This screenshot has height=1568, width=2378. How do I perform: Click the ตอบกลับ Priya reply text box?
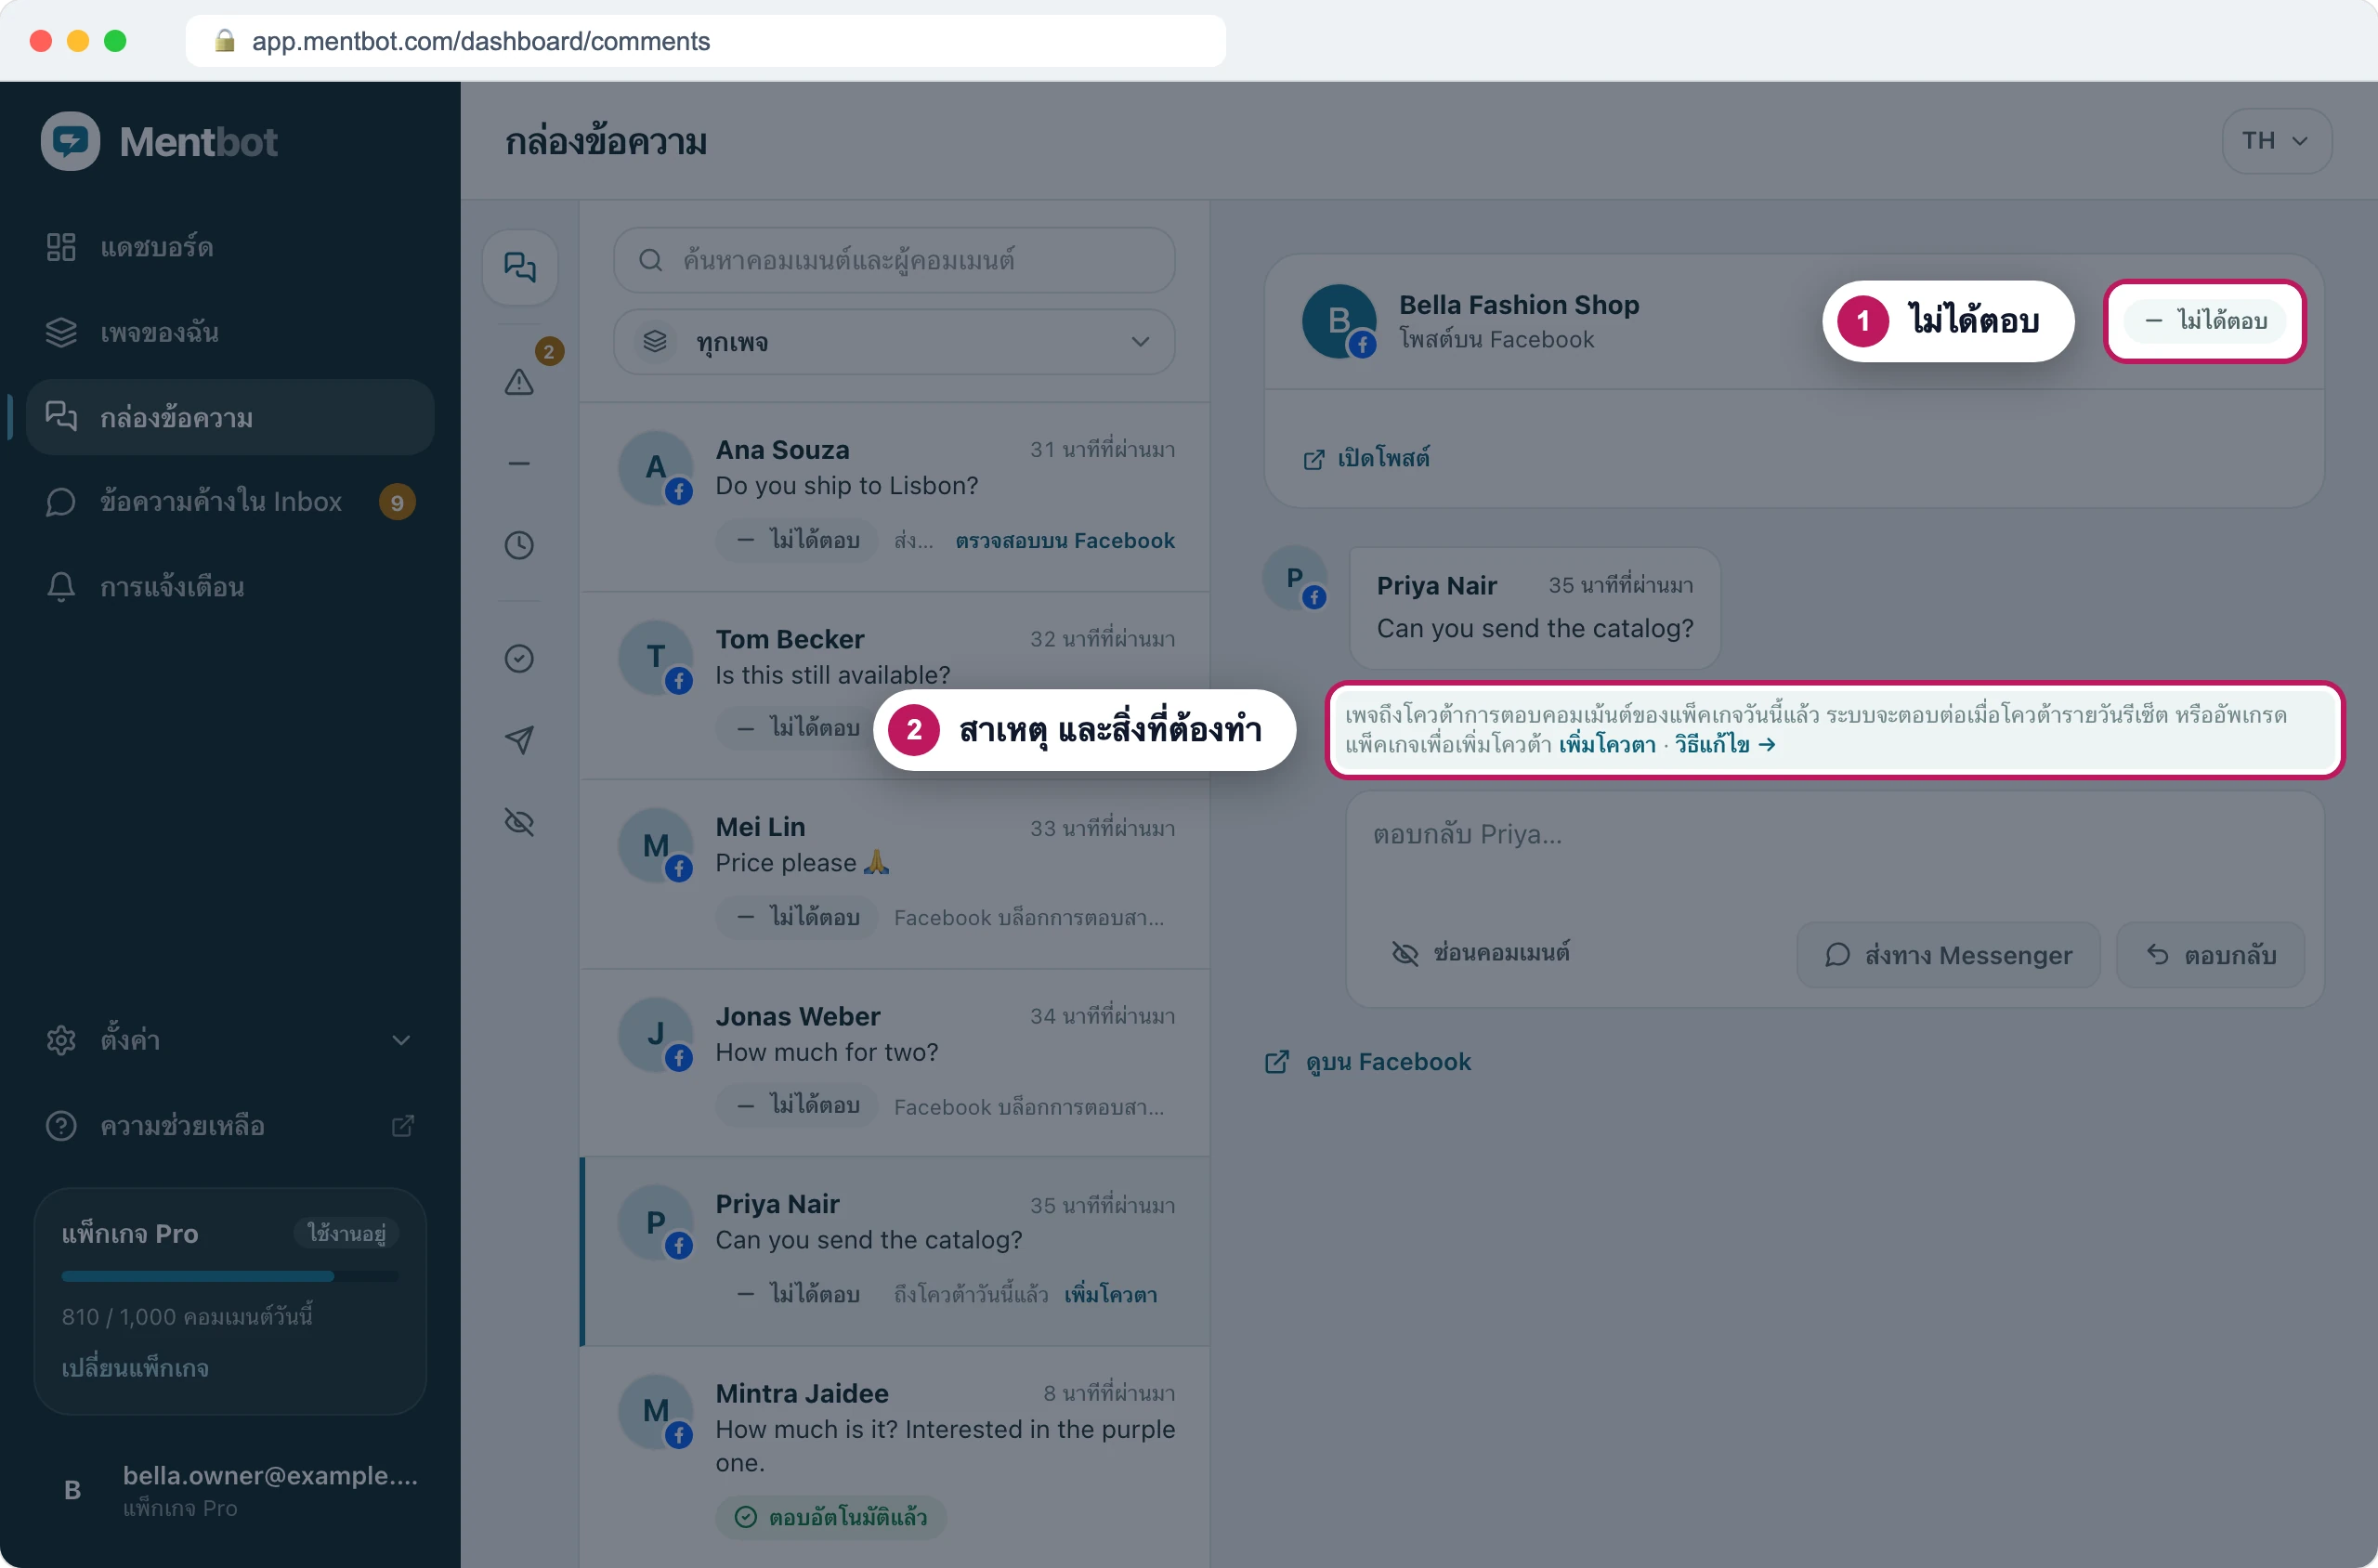tap(1835, 852)
